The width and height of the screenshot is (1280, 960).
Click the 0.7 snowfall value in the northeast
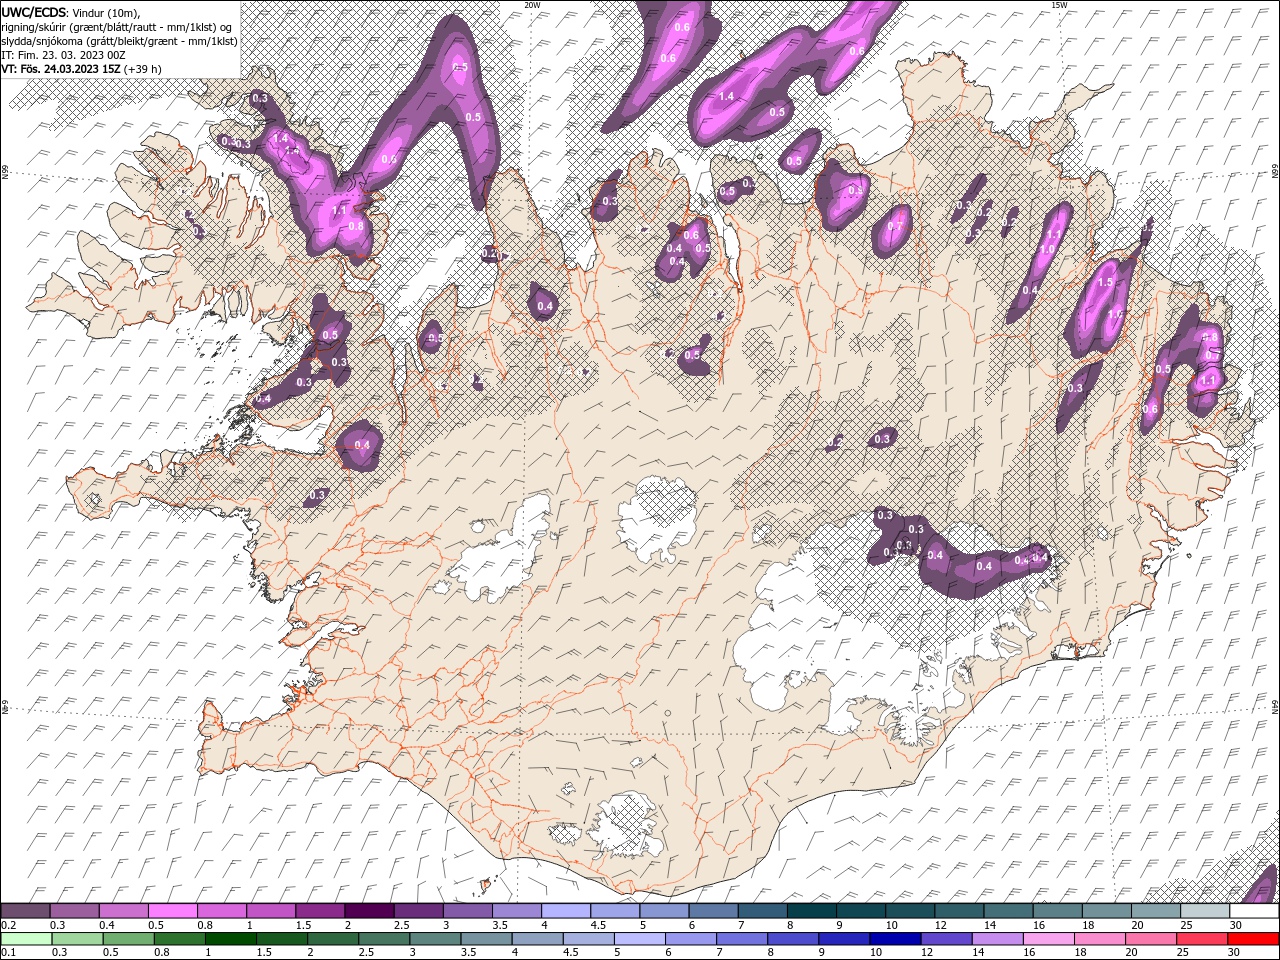coord(894,227)
